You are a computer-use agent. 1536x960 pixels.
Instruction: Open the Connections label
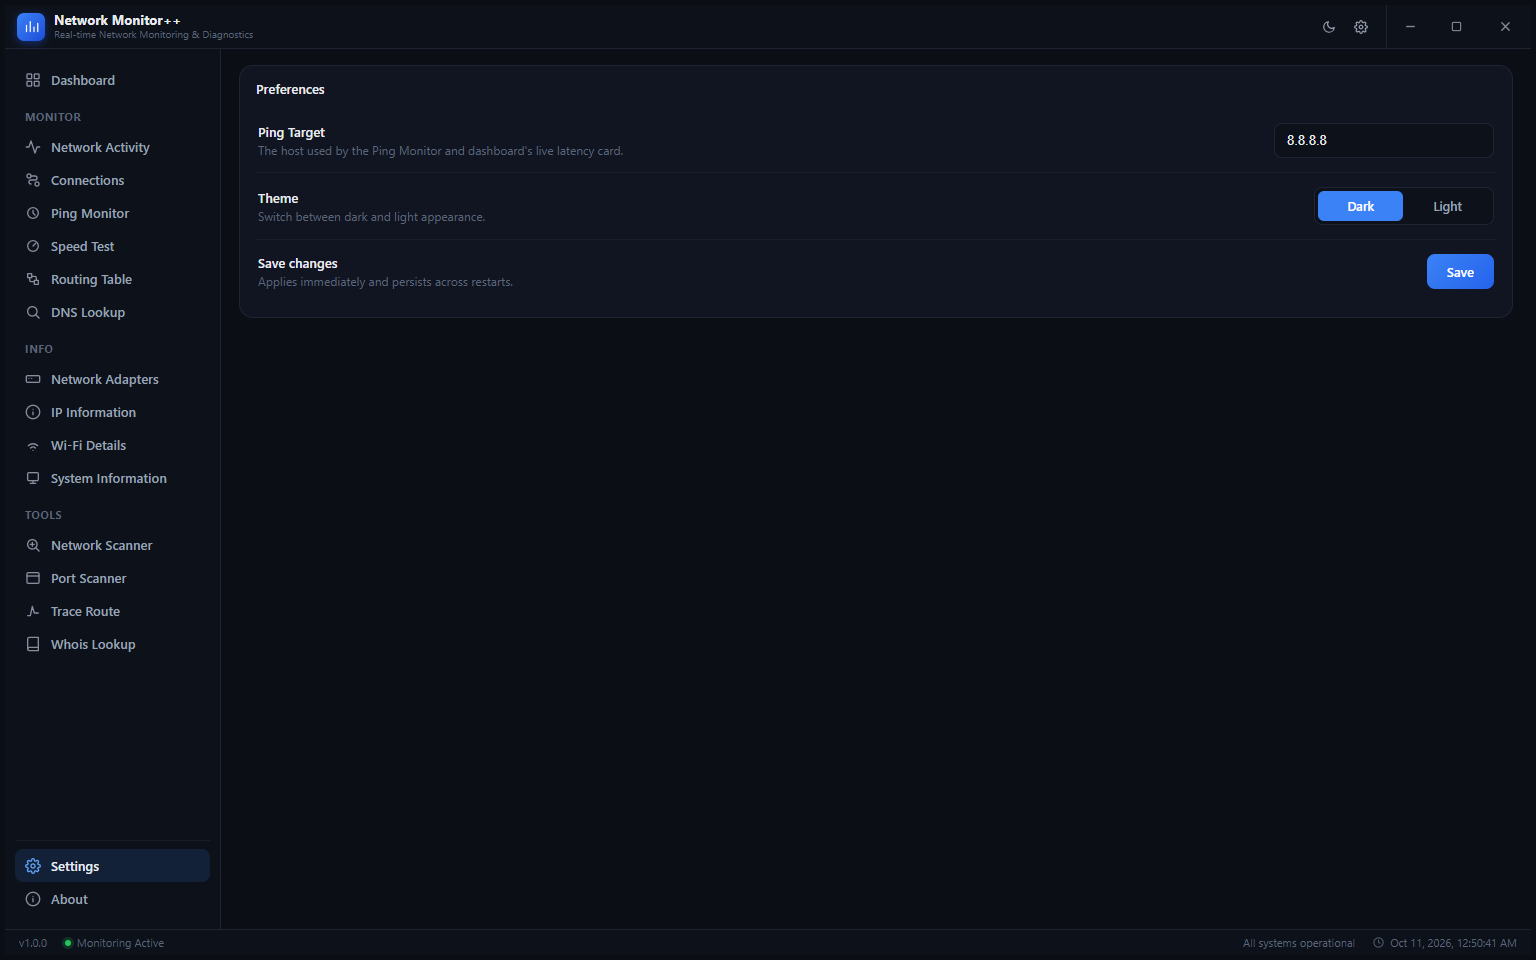point(88,180)
